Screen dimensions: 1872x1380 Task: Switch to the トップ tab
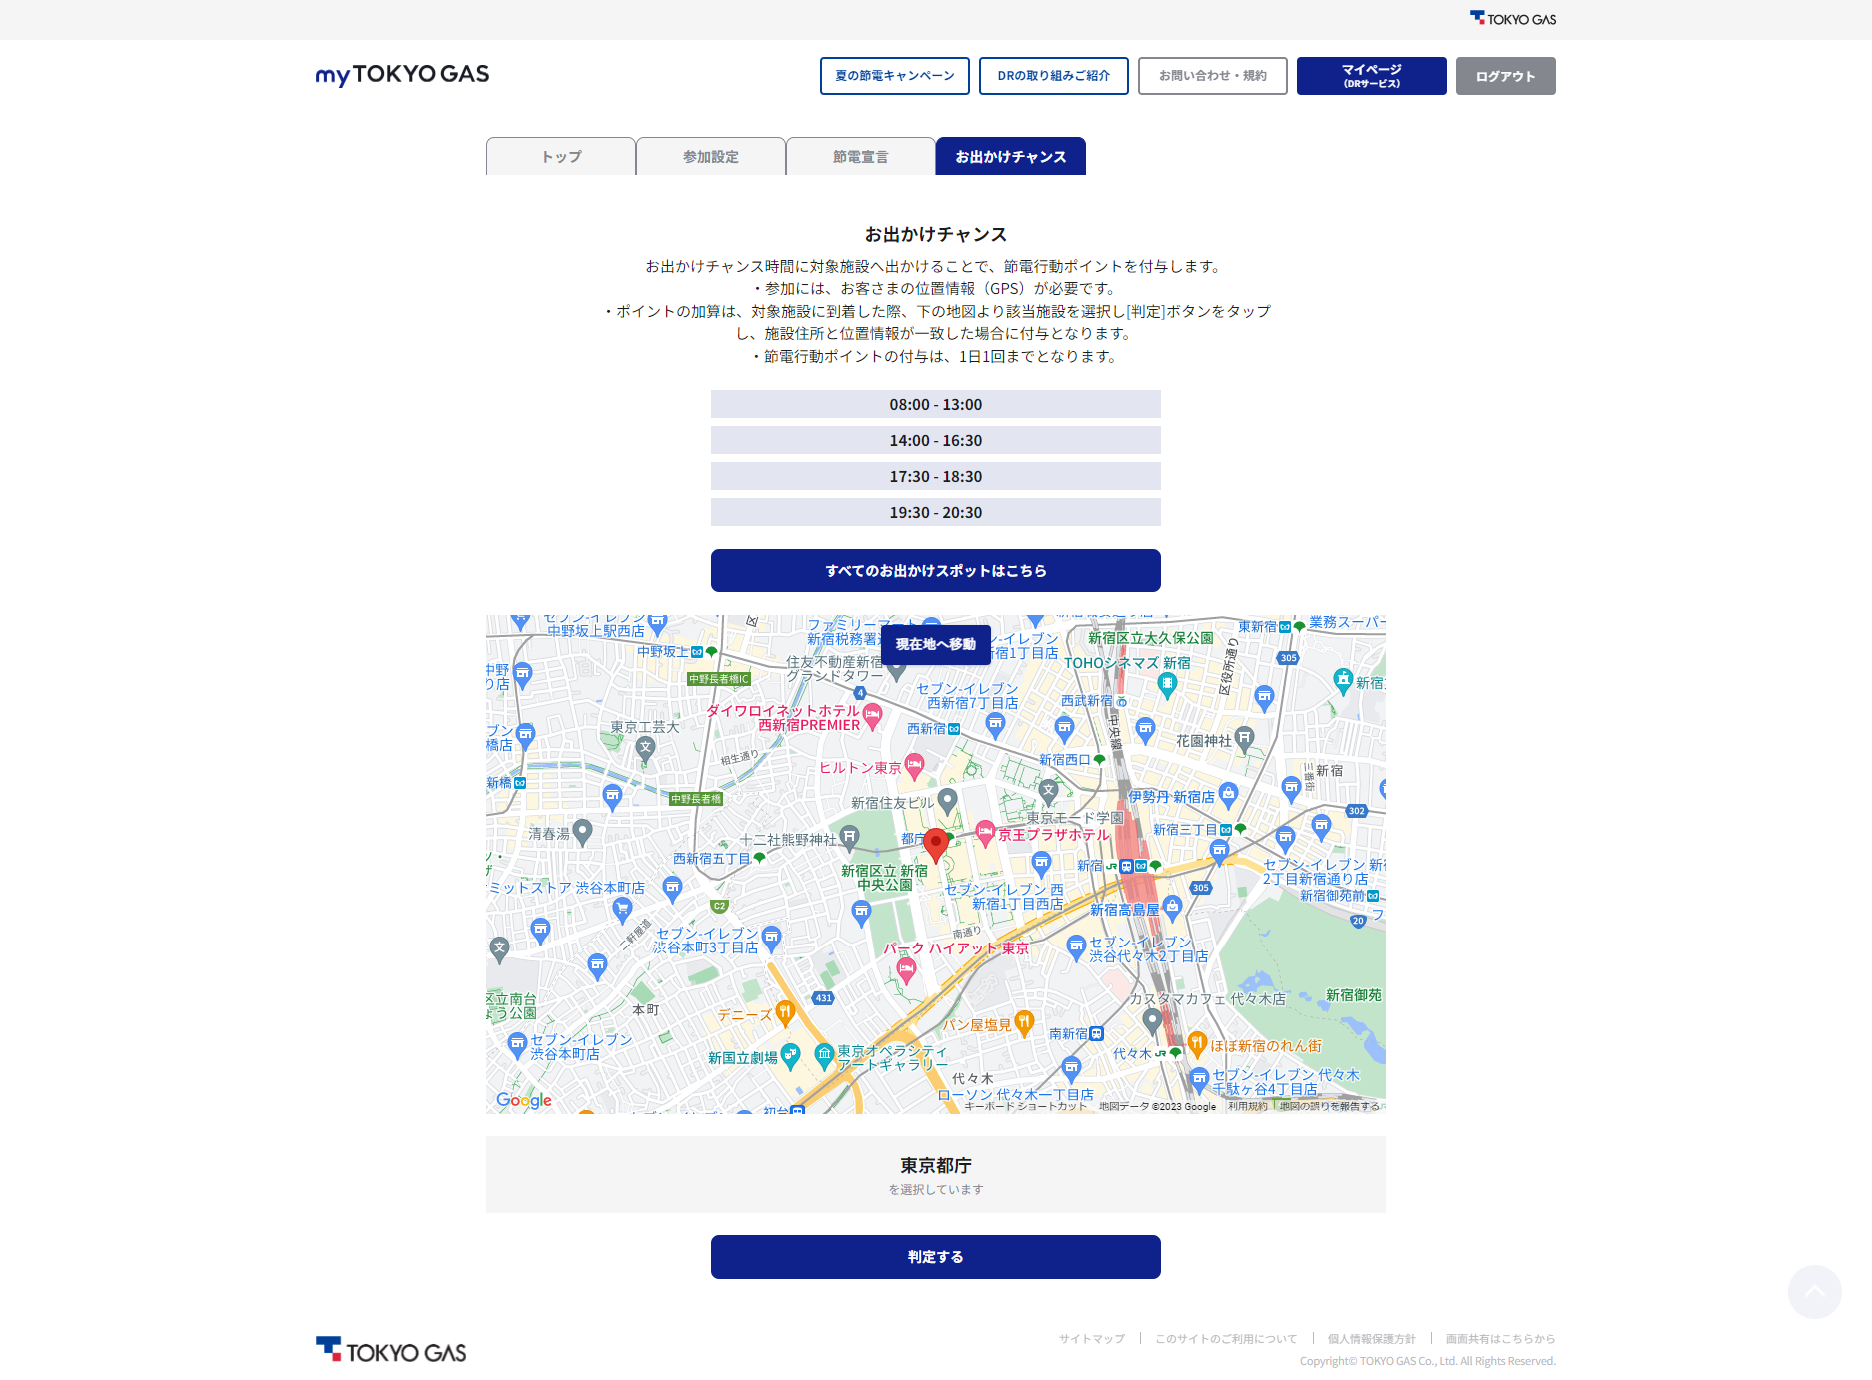coord(560,156)
